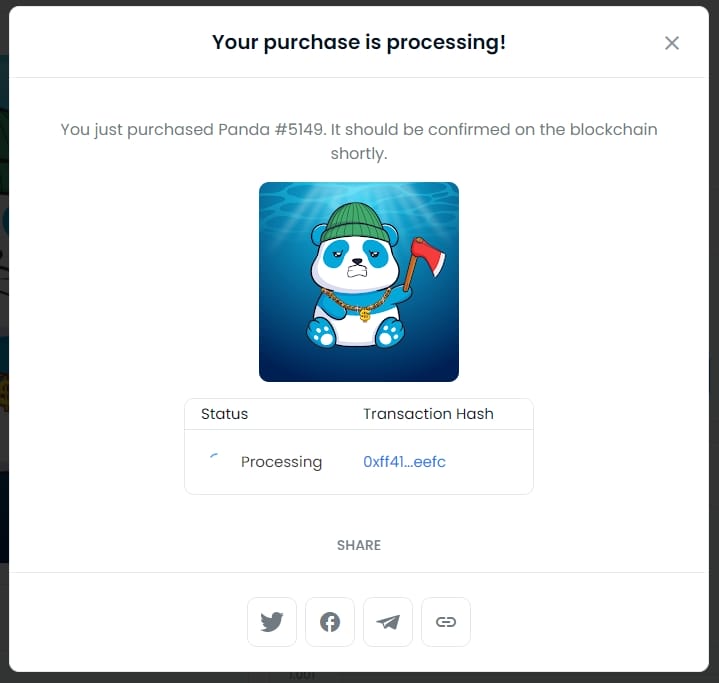Share the purchase on Twitter
This screenshot has height=683, width=719.
(x=272, y=622)
